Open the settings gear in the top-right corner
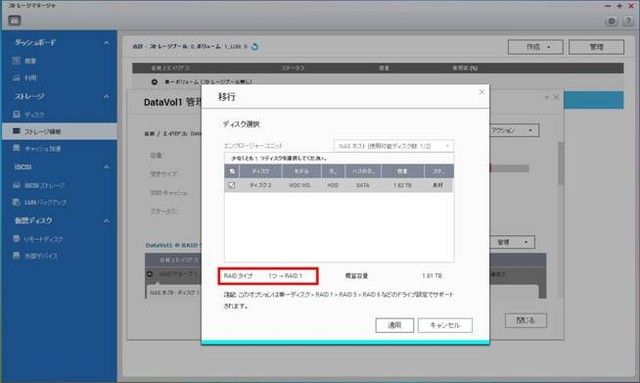Viewport: 640px width, 383px height. coord(611,21)
